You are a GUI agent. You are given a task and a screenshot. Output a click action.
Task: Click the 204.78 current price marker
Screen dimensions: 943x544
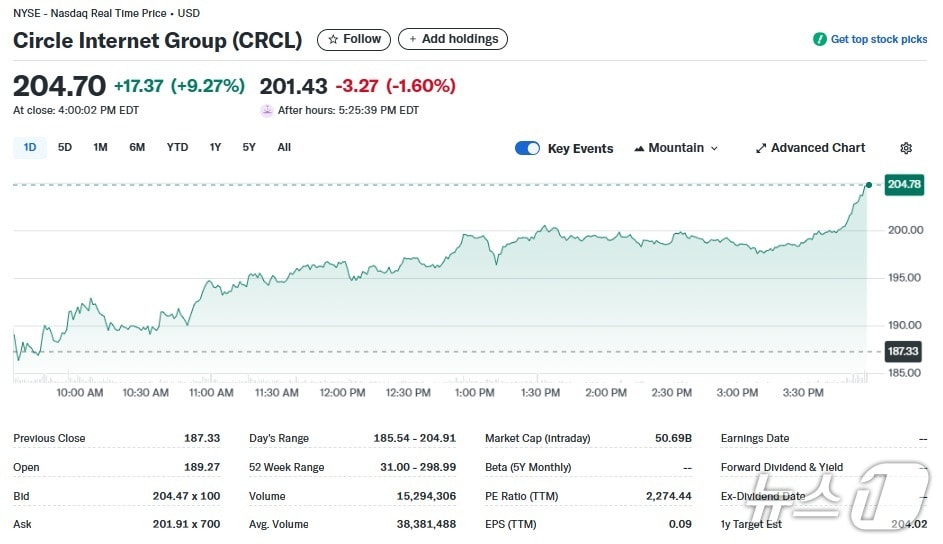coord(904,185)
